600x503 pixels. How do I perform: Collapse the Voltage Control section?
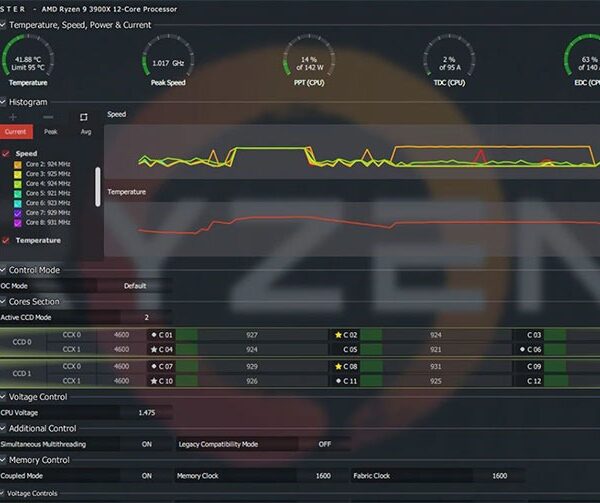click(3, 397)
